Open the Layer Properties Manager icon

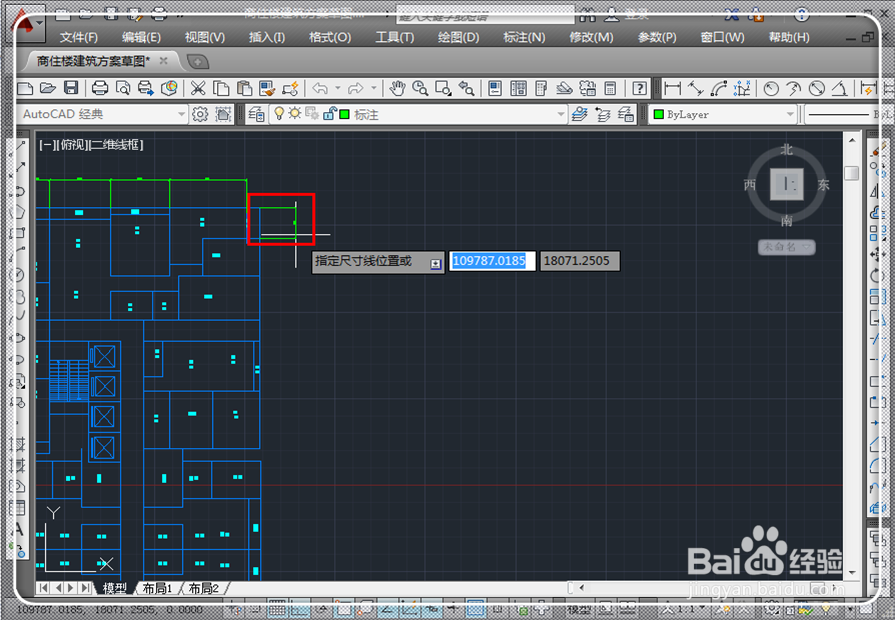[256, 114]
